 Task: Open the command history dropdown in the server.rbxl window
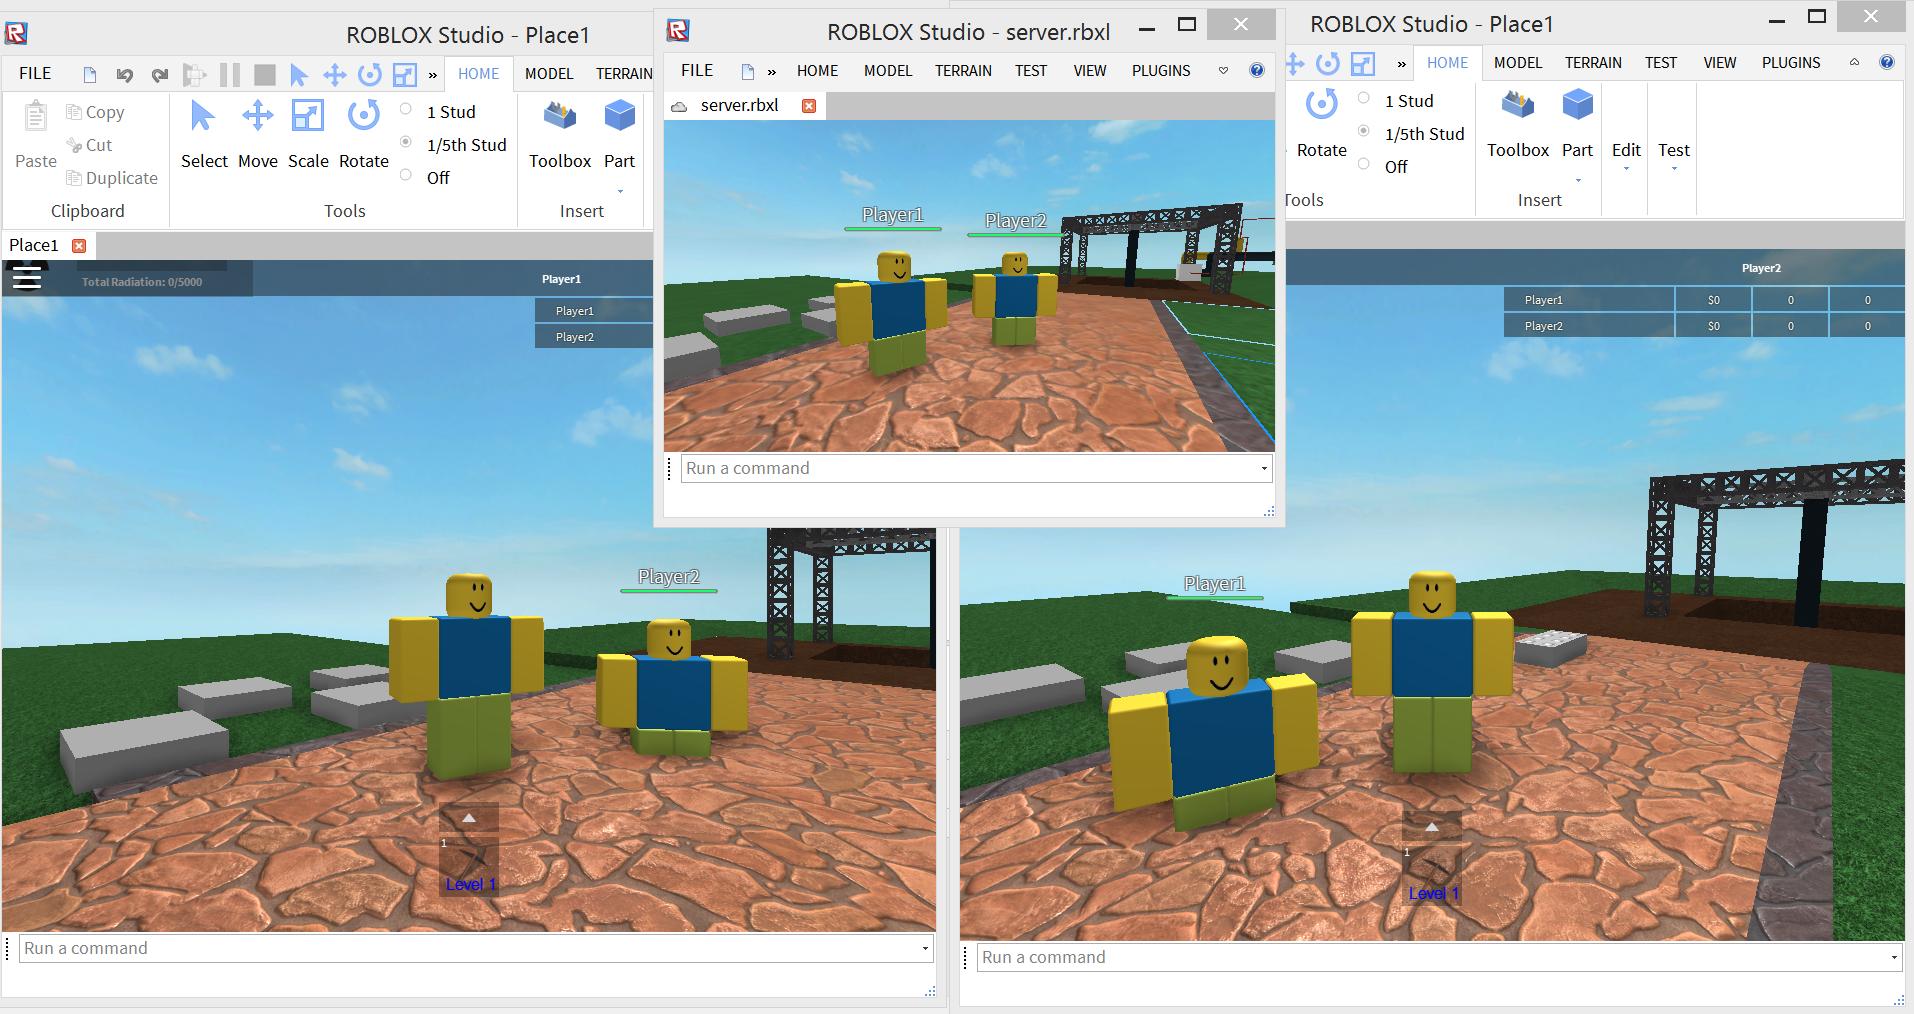[1264, 468]
